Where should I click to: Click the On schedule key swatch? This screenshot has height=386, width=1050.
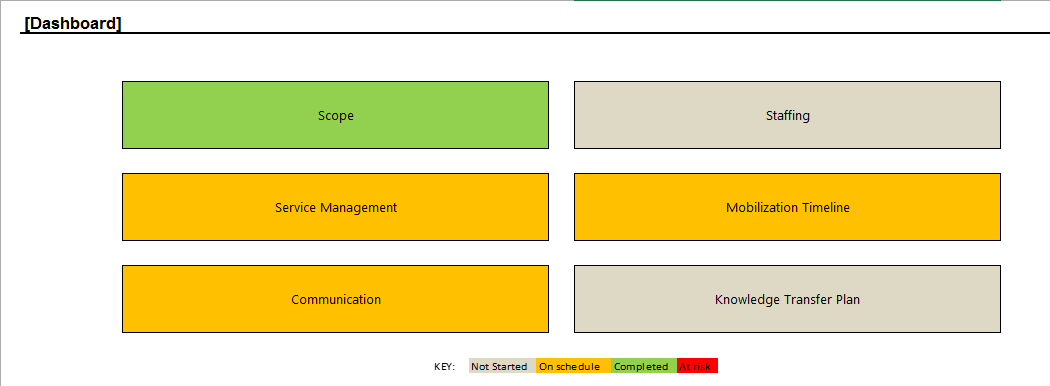[x=573, y=366]
